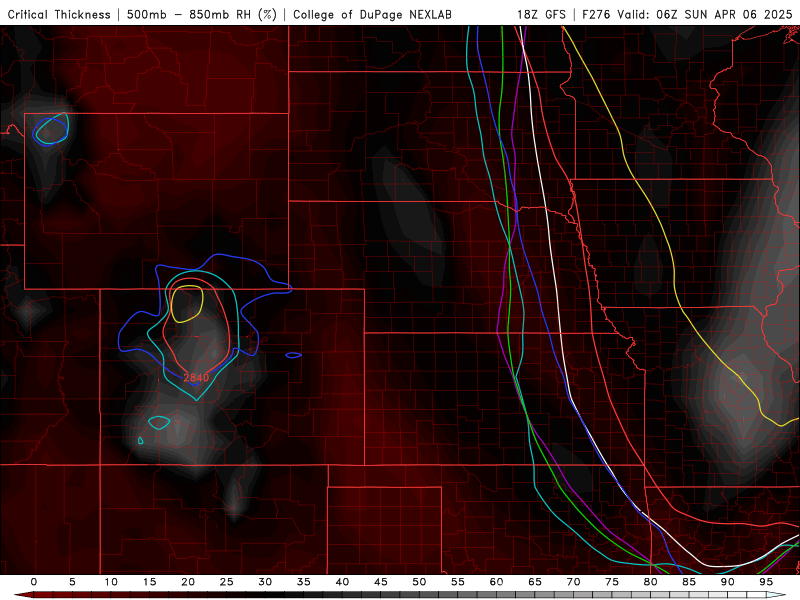Click the "Valid: 06Z SUN APR 06 2025" text
Image resolution: width=800 pixels, height=600 pixels.
click(x=705, y=15)
